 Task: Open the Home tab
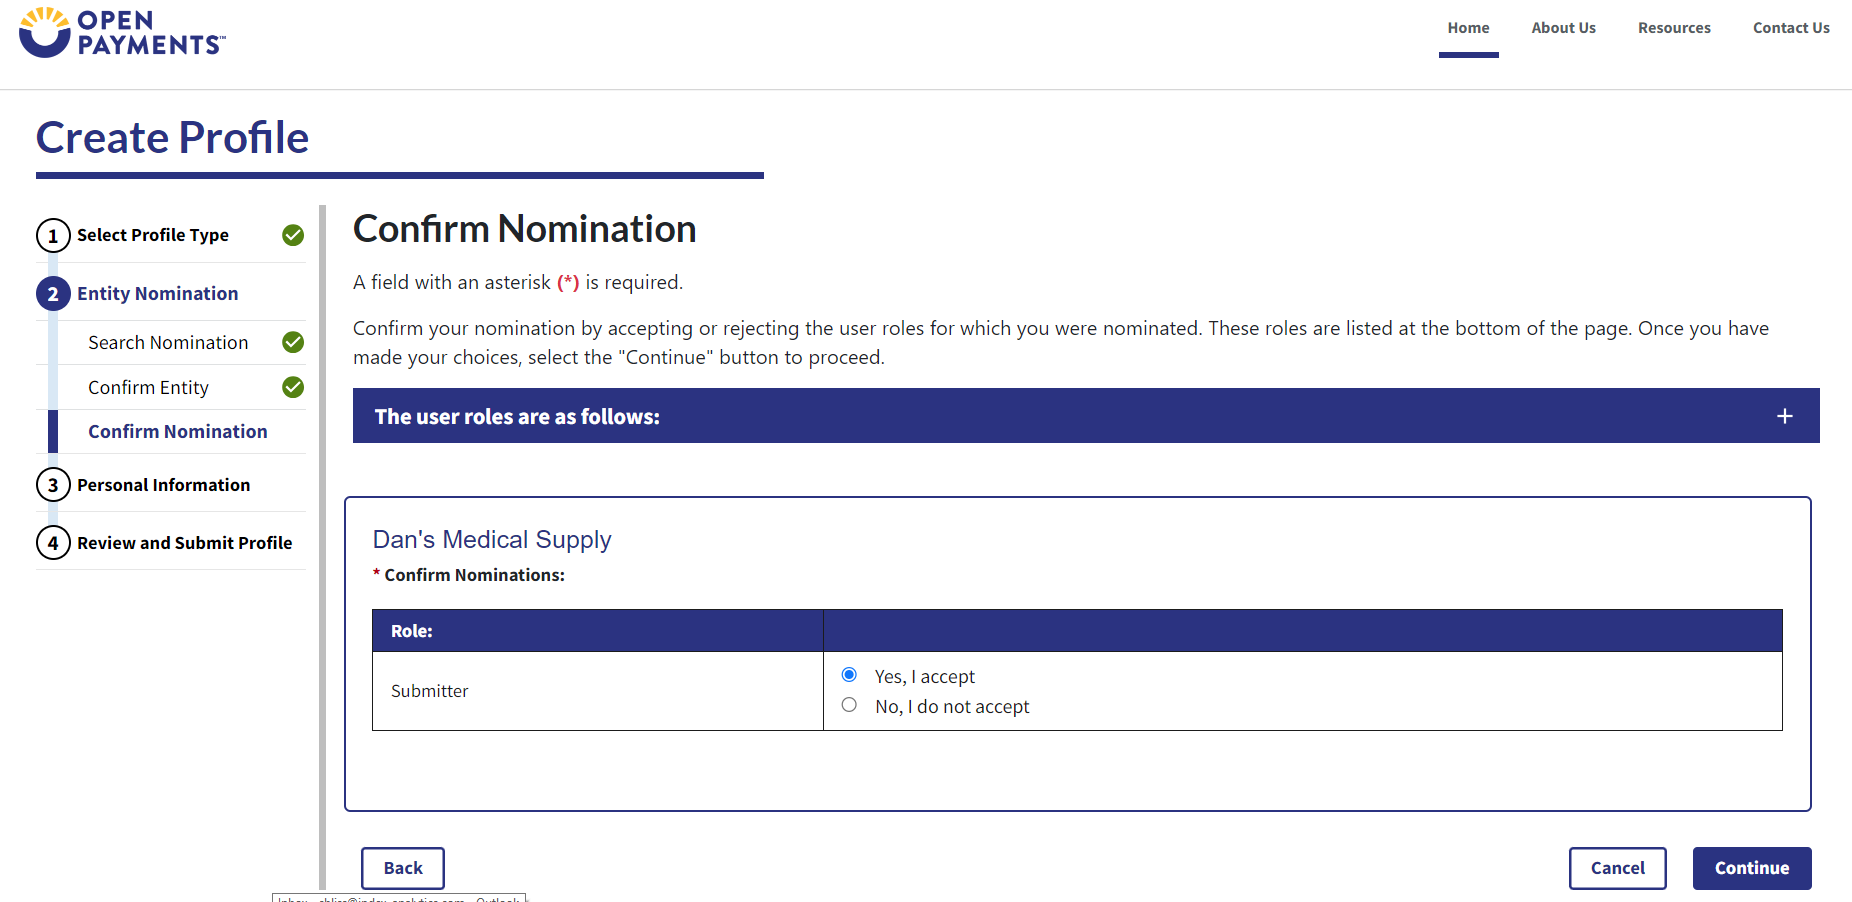click(x=1468, y=28)
